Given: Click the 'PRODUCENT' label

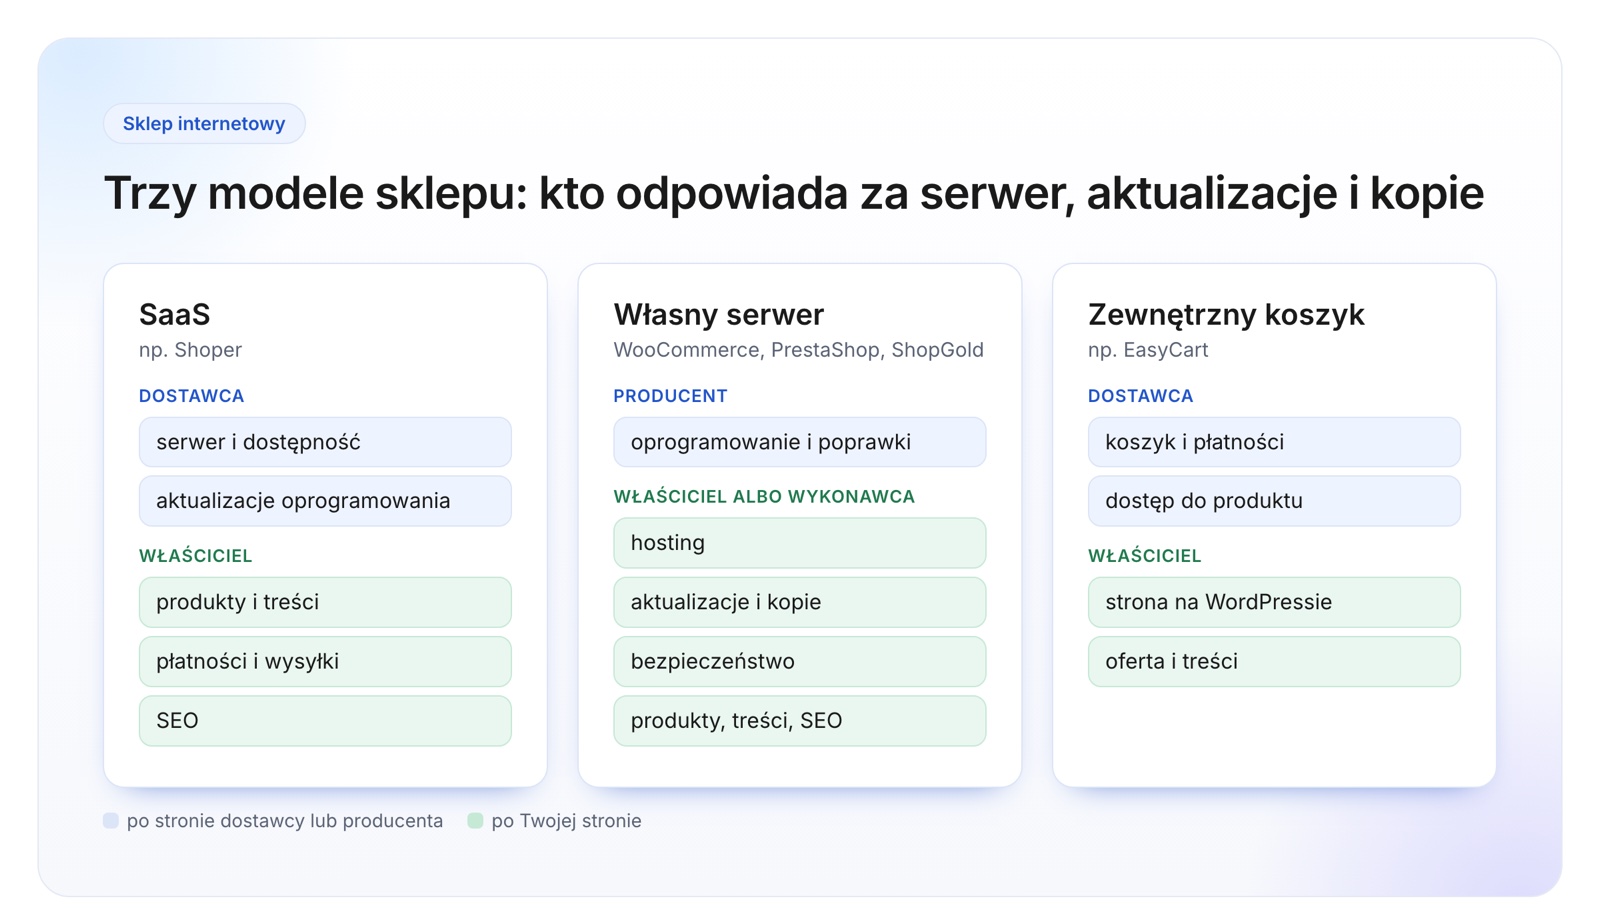Looking at the screenshot, I should pyautogui.click(x=670, y=396).
